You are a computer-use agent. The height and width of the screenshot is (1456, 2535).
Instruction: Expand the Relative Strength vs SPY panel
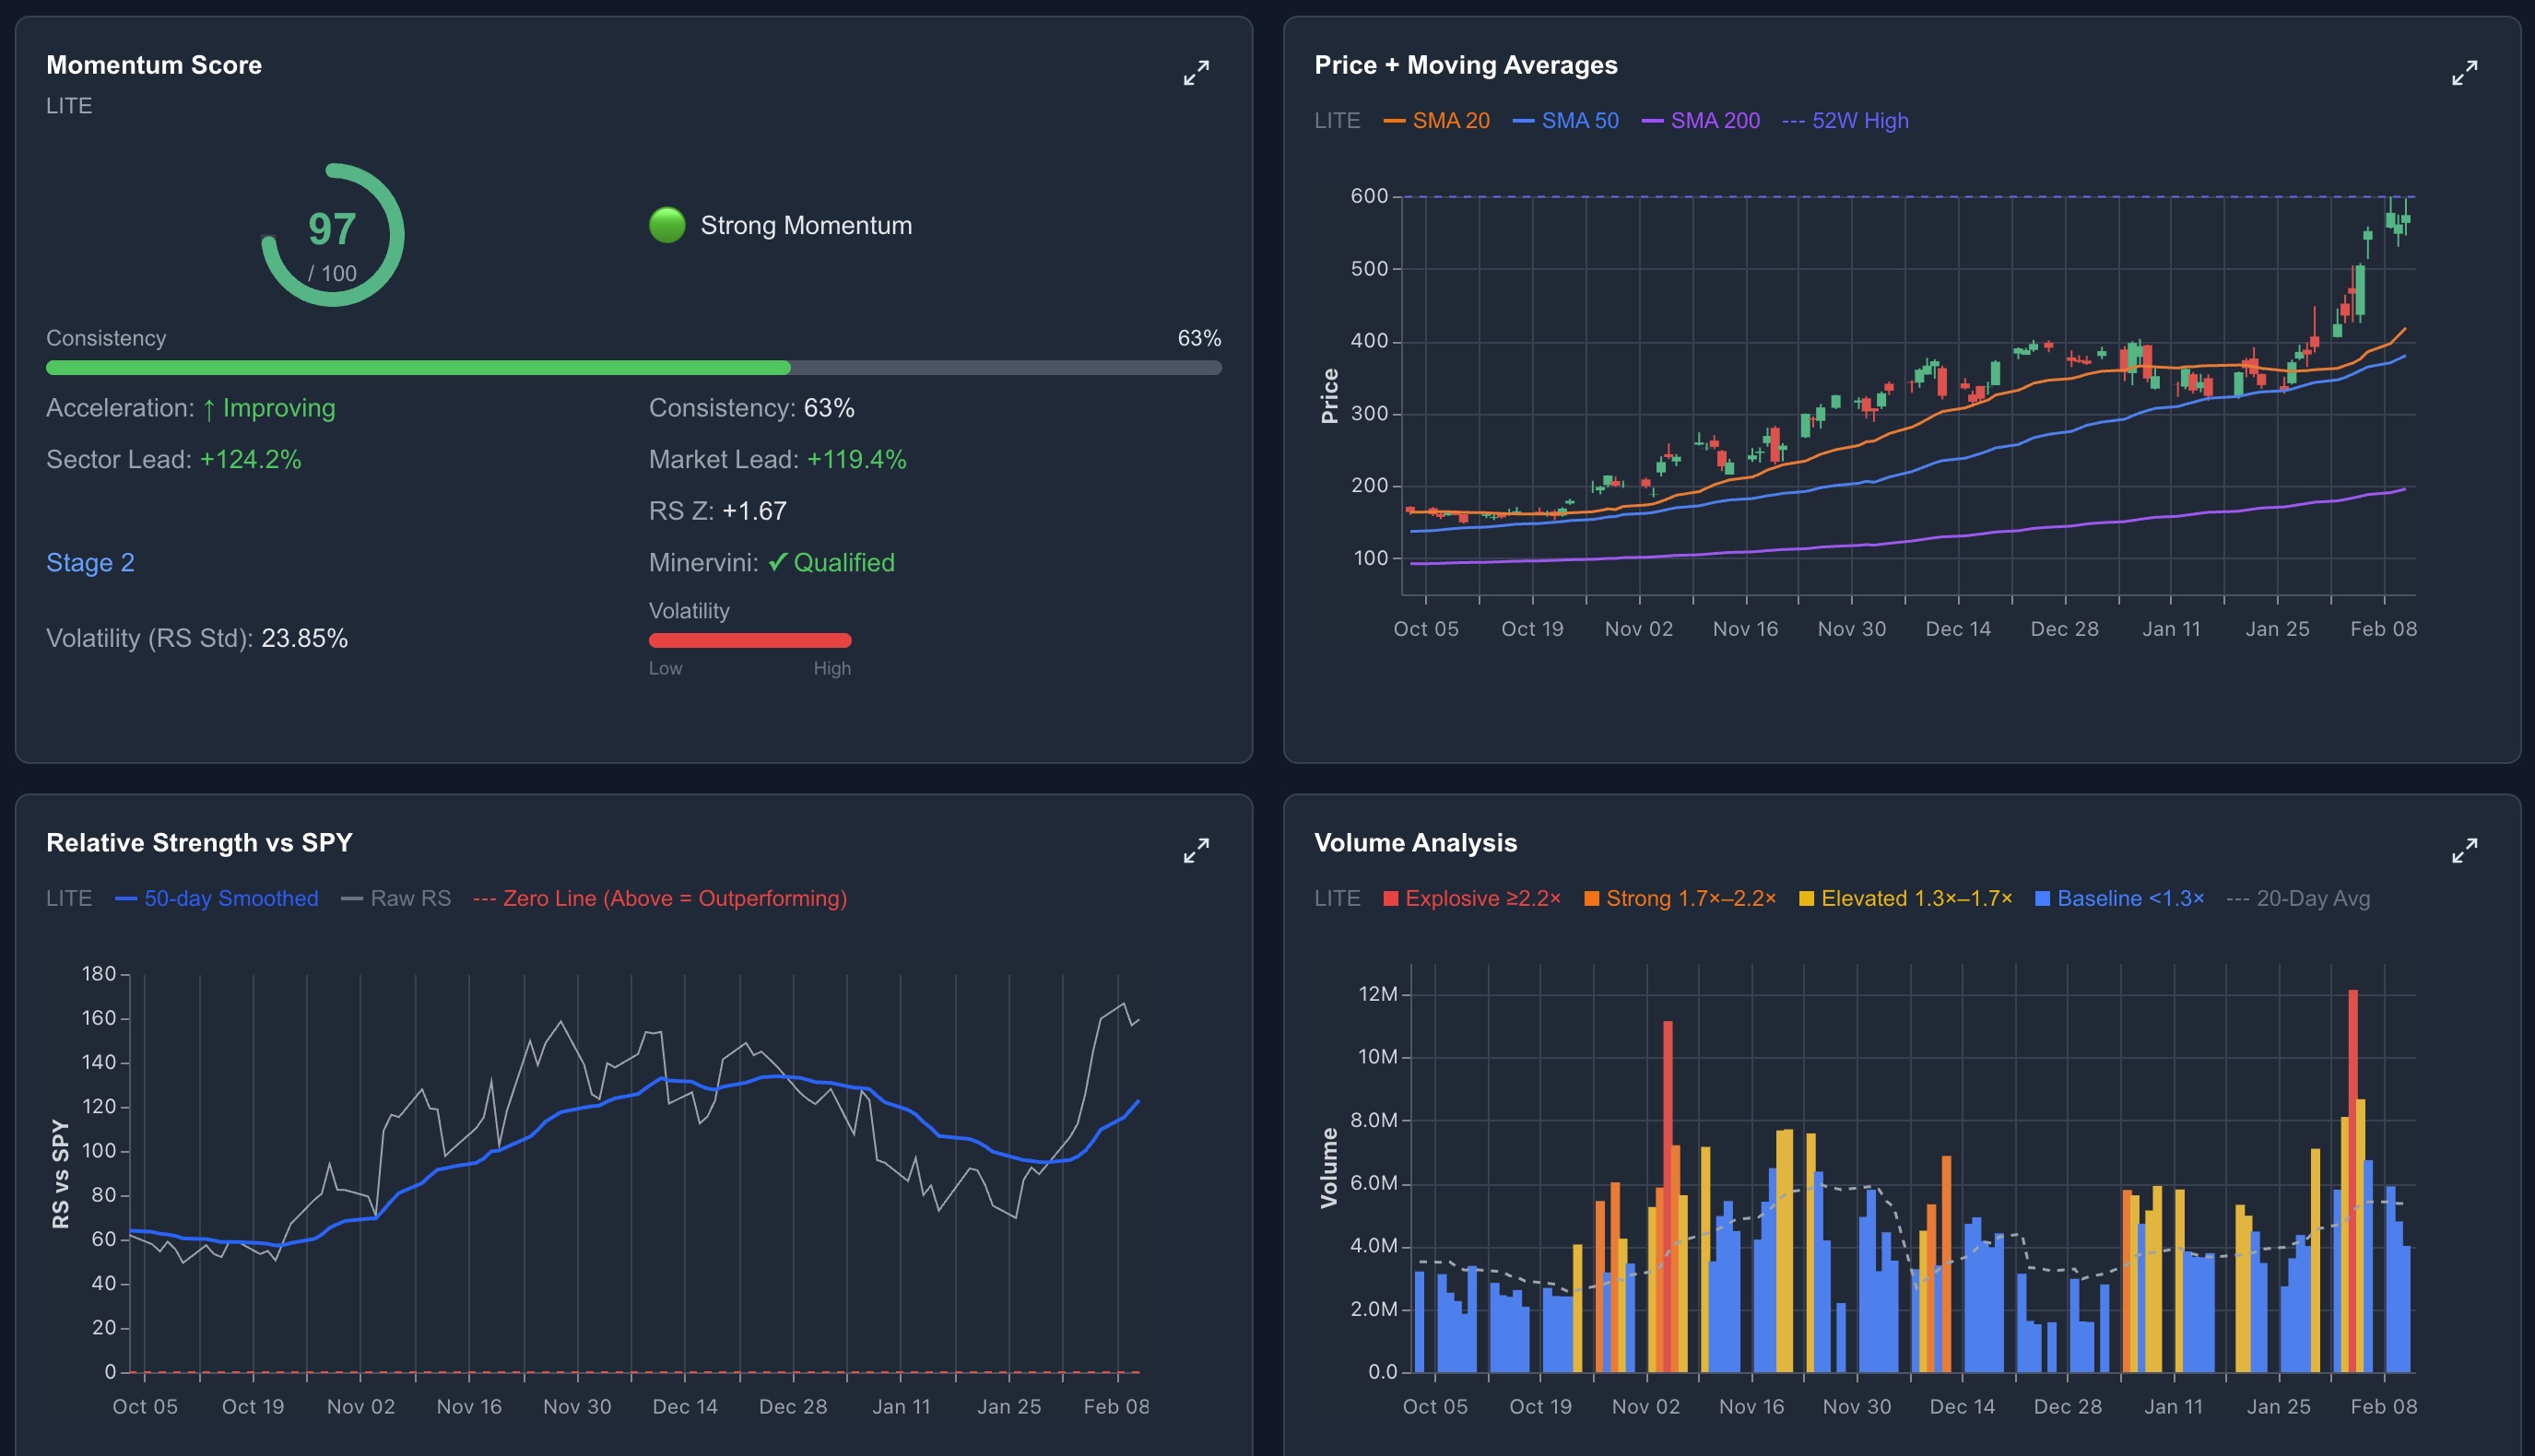1196,851
